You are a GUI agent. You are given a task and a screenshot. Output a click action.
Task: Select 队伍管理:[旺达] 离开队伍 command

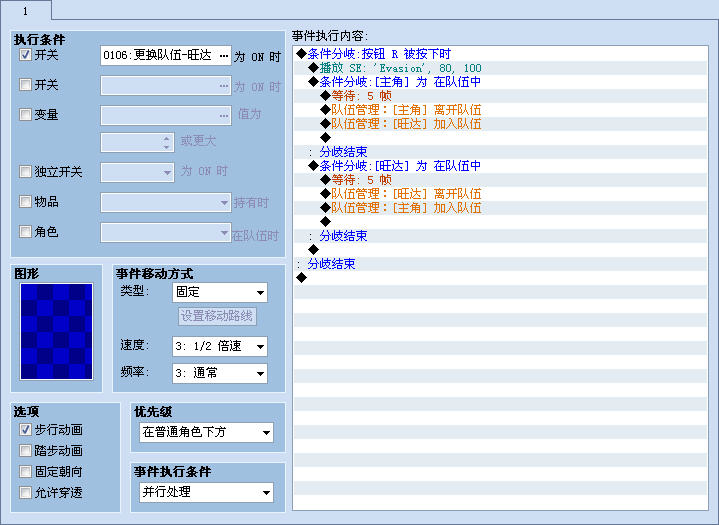click(500, 194)
